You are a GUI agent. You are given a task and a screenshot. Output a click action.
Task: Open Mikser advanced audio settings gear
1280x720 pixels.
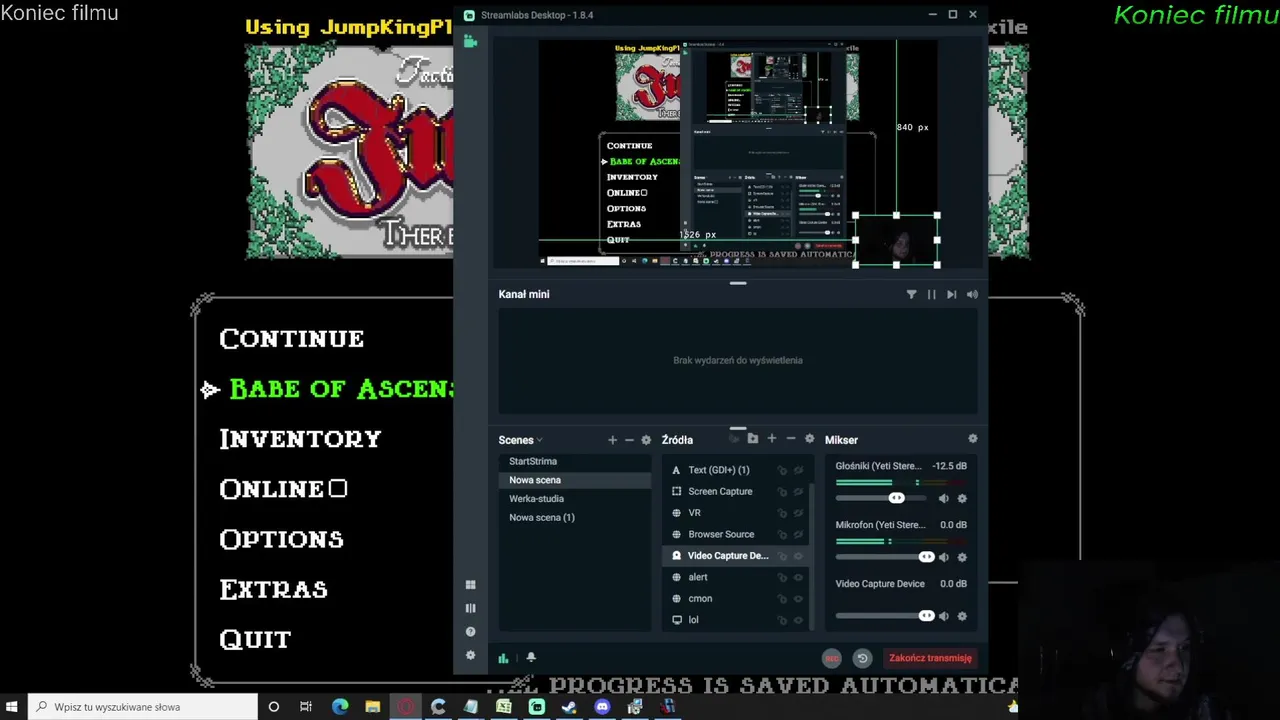click(x=972, y=439)
